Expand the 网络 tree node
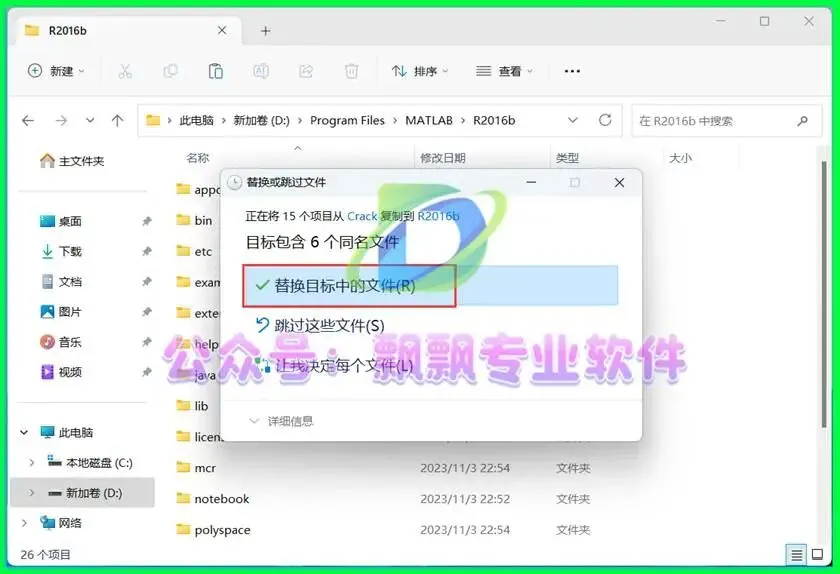This screenshot has height=574, width=840. pyautogui.click(x=24, y=523)
